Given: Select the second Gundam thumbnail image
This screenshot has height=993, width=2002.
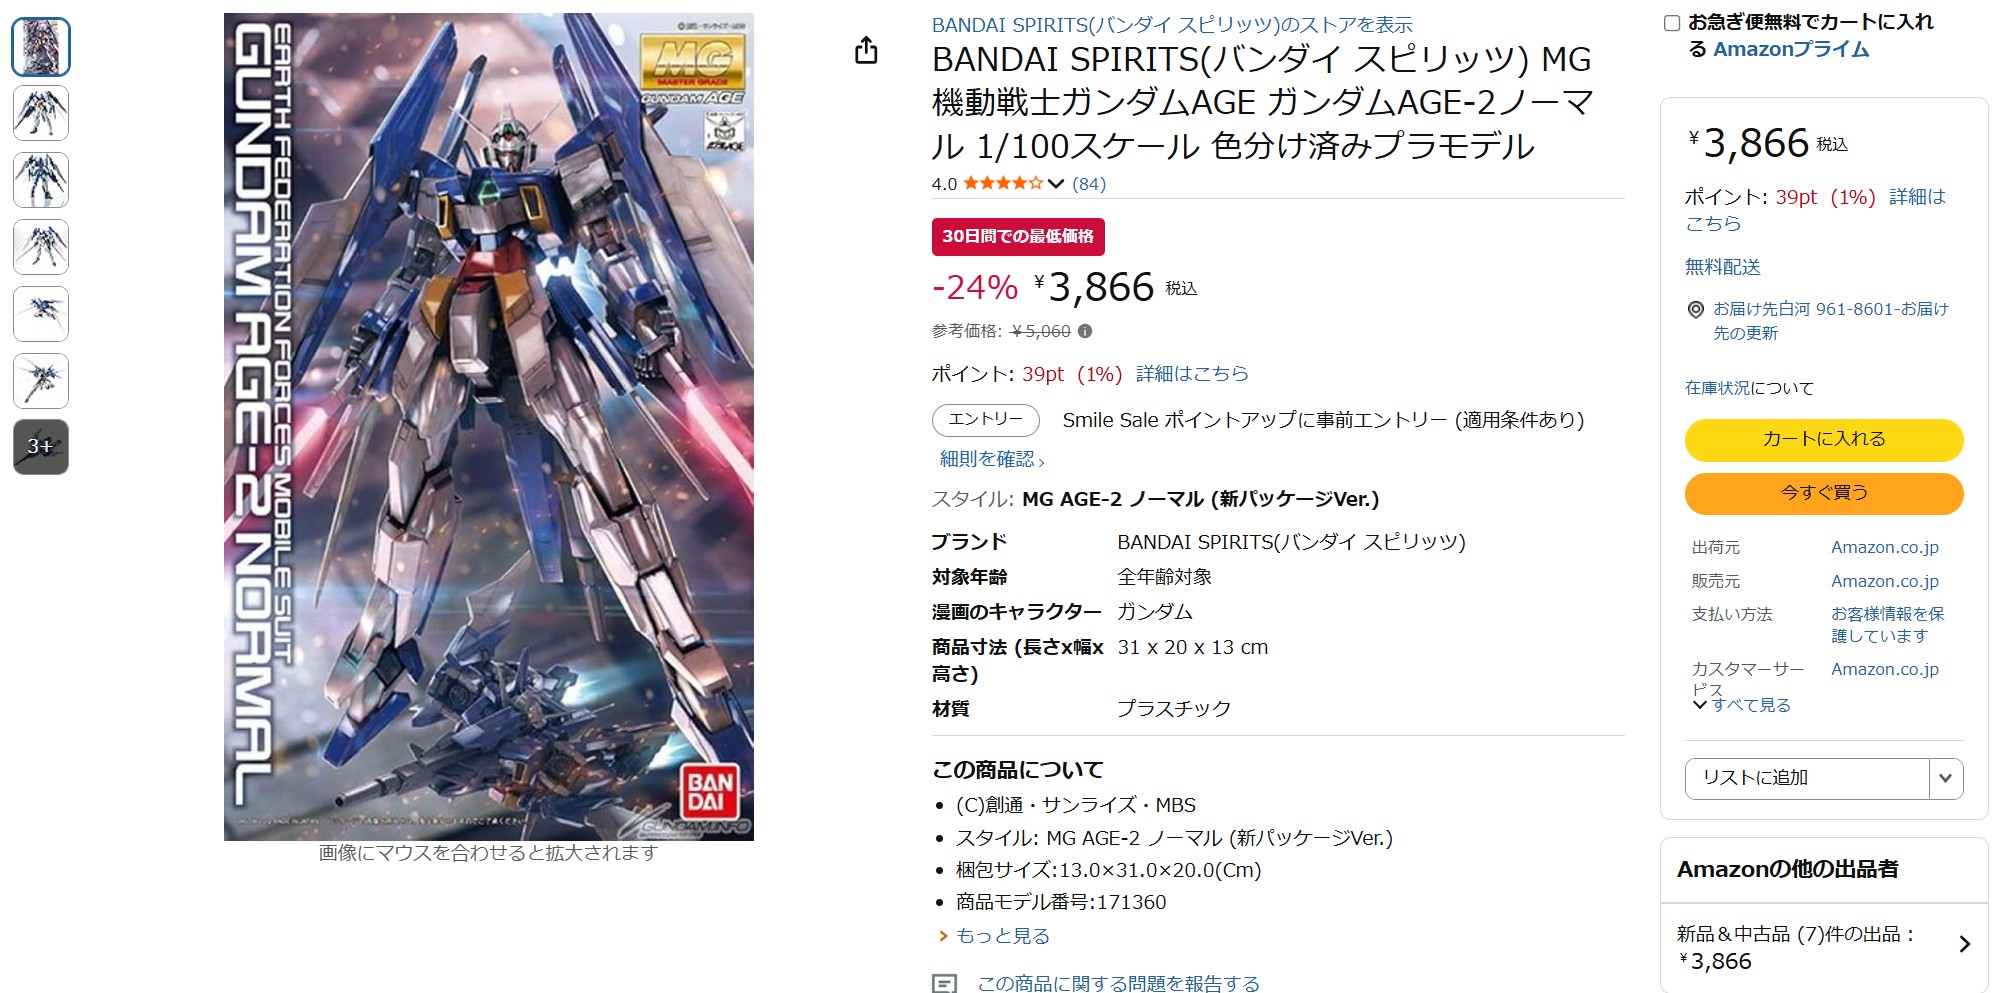Looking at the screenshot, I should [41, 113].
